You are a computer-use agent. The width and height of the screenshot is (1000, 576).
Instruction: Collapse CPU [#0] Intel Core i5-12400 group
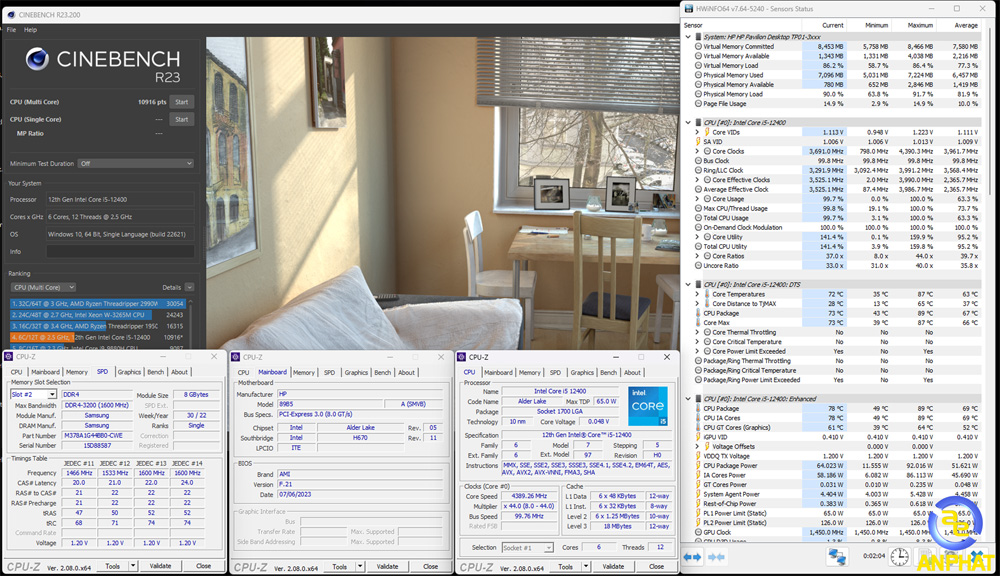coord(688,122)
